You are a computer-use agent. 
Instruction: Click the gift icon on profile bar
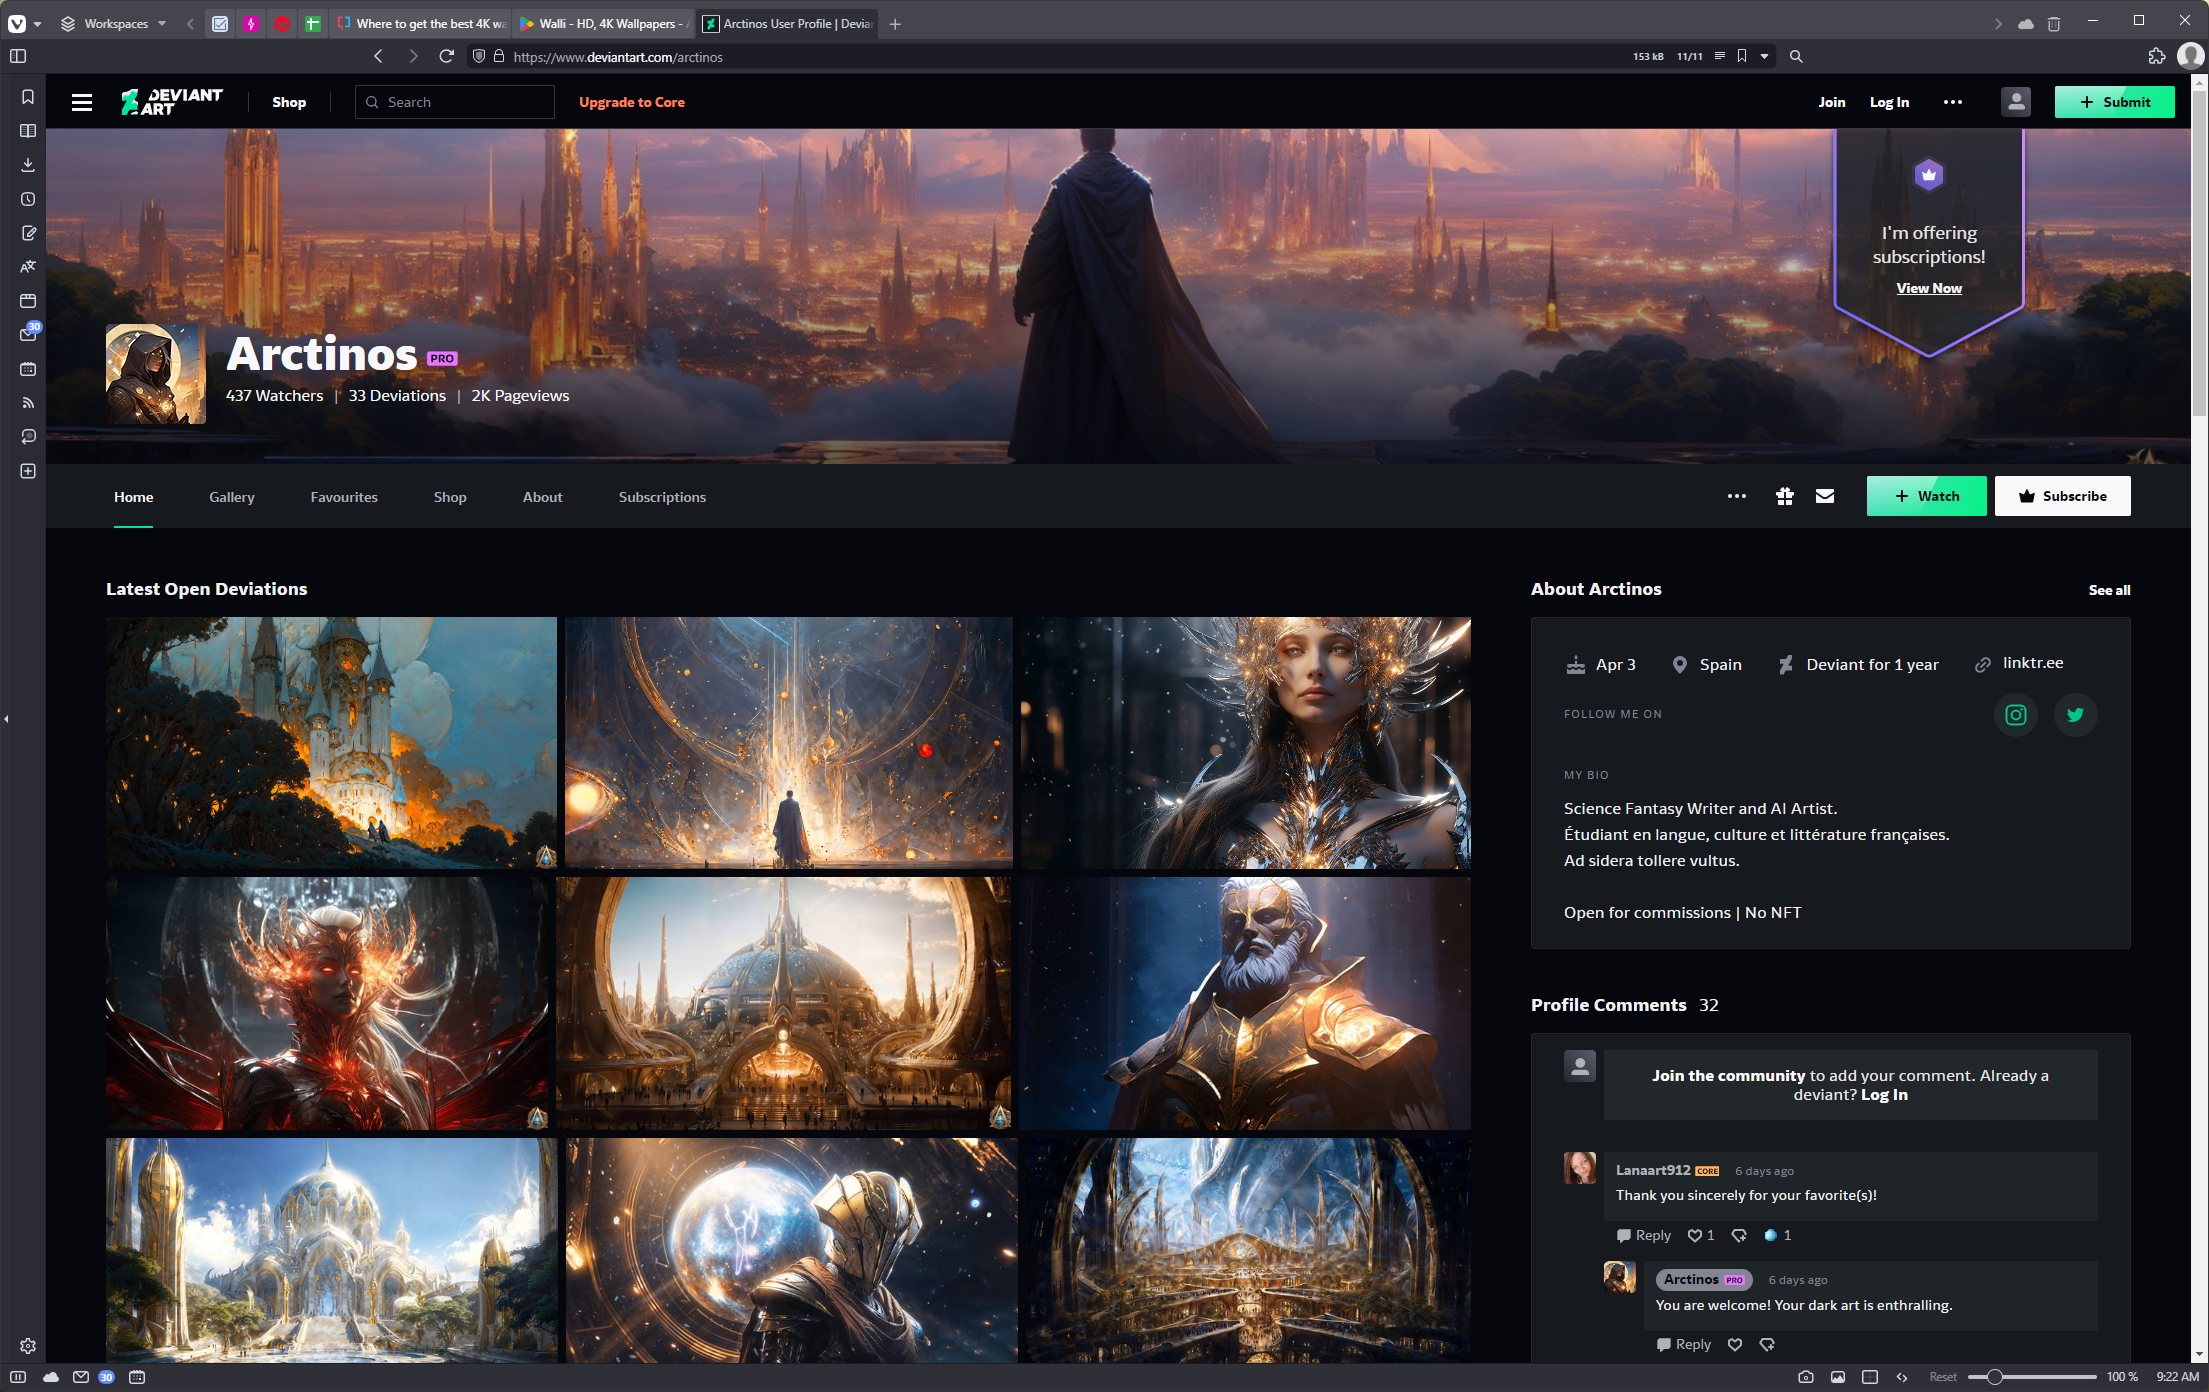[x=1785, y=496]
